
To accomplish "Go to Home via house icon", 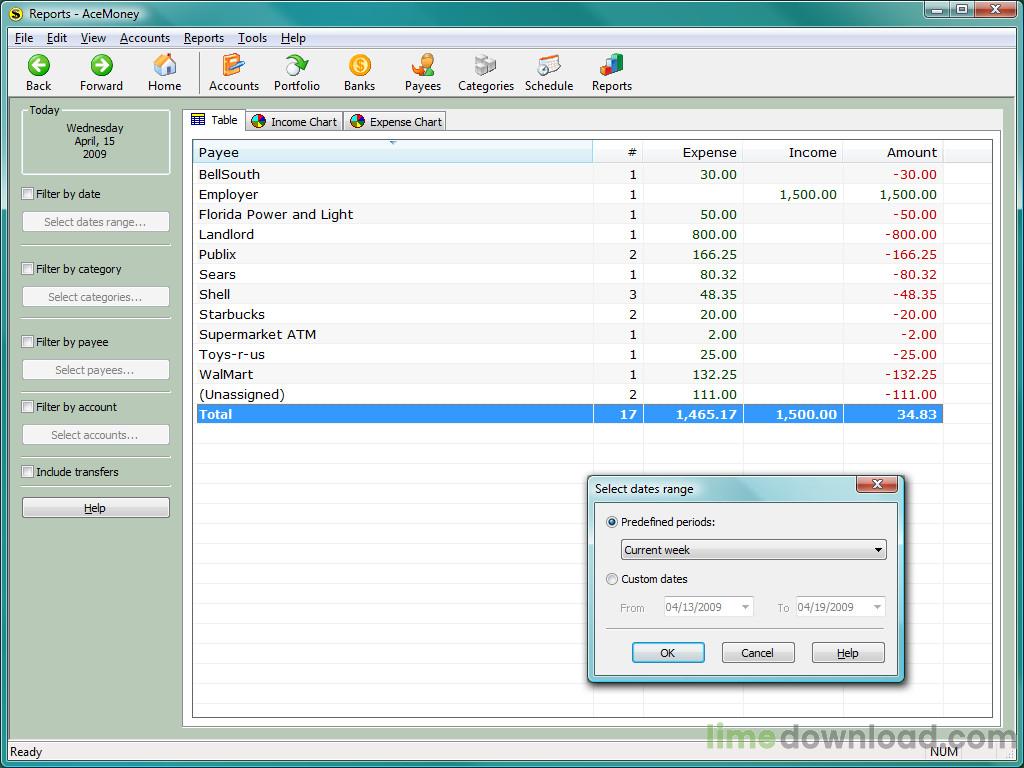I will tap(165, 65).
